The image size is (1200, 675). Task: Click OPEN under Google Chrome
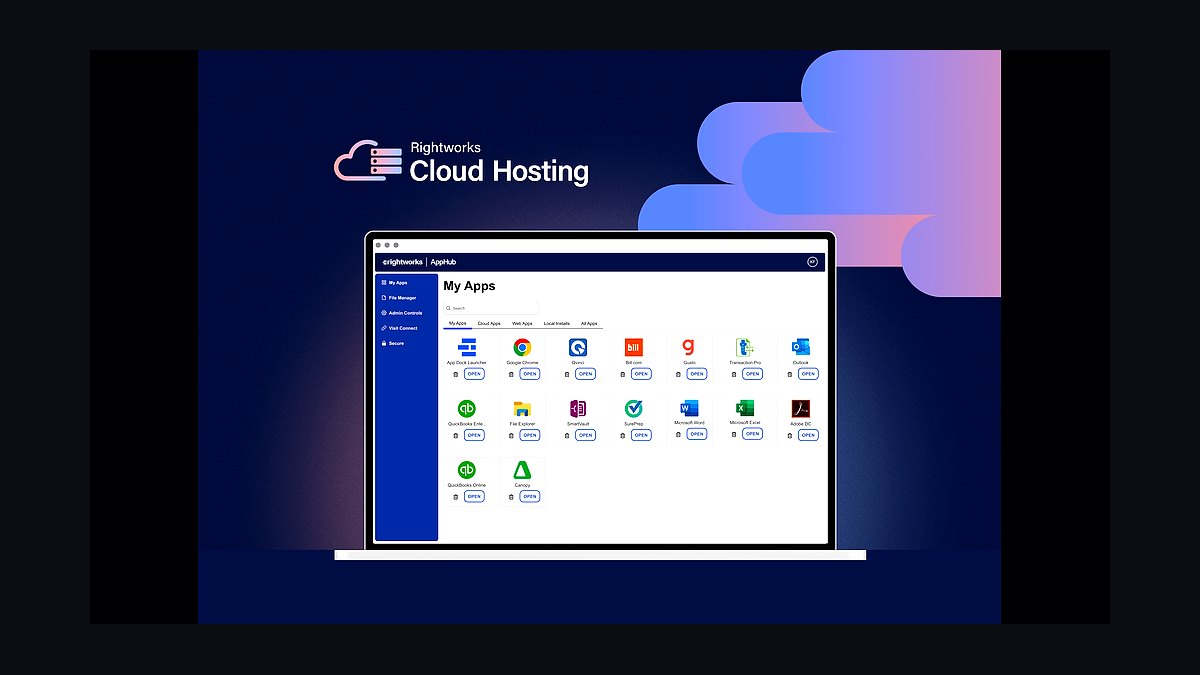(530, 374)
